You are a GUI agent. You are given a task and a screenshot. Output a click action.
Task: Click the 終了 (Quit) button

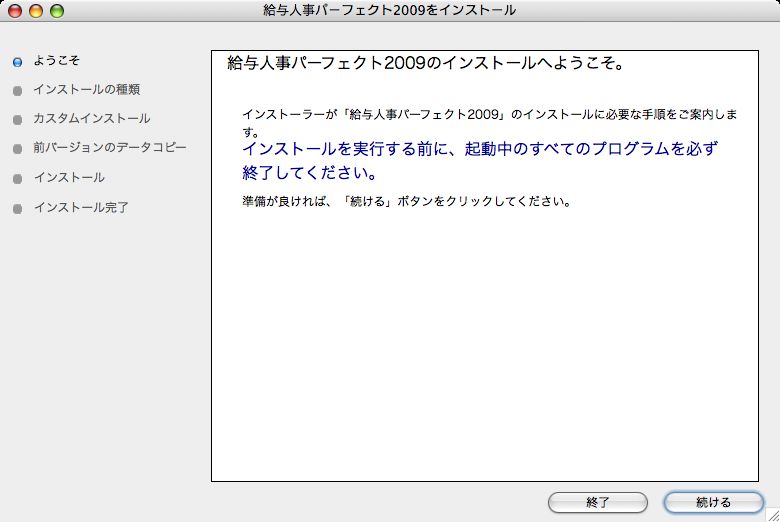click(x=597, y=502)
